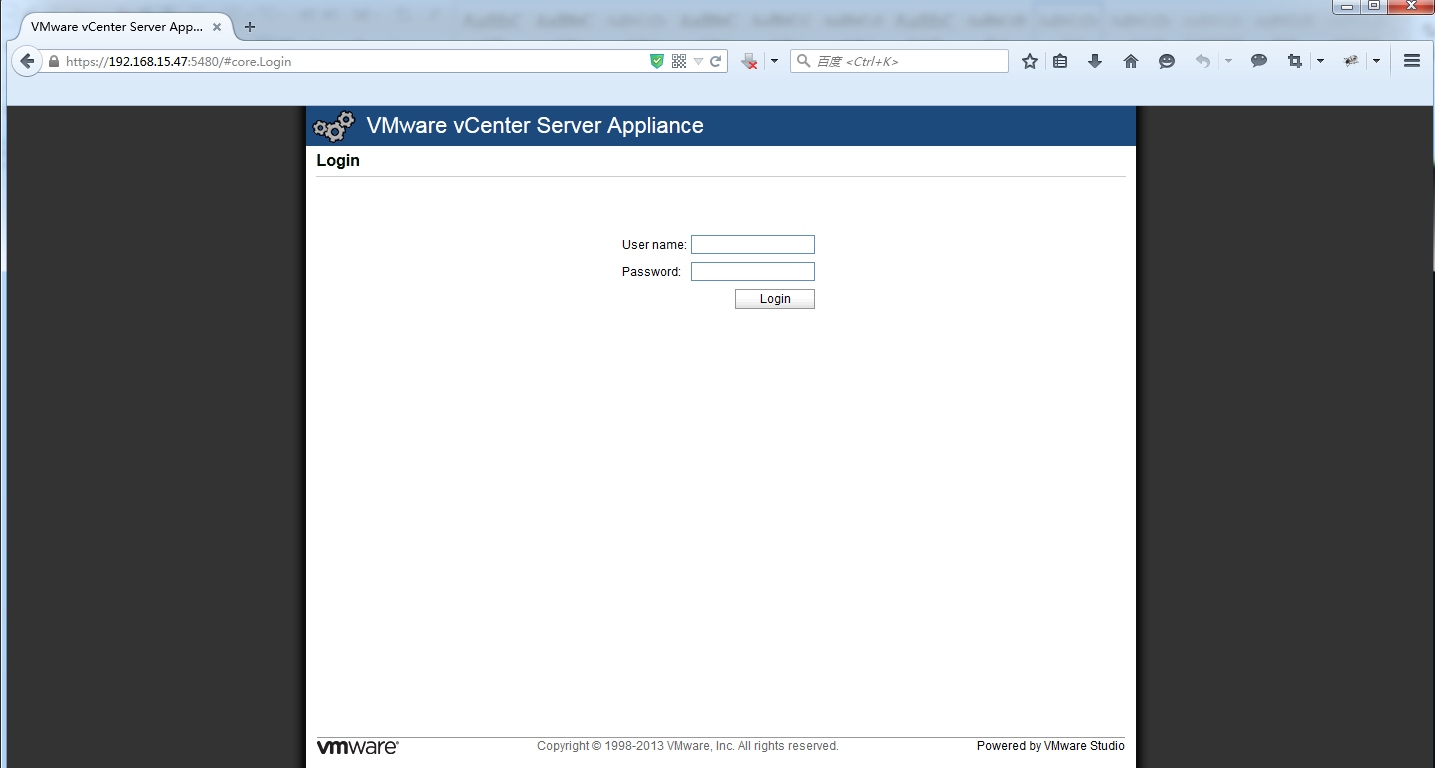
Task: Open a new tab with plus button
Action: pyautogui.click(x=250, y=27)
